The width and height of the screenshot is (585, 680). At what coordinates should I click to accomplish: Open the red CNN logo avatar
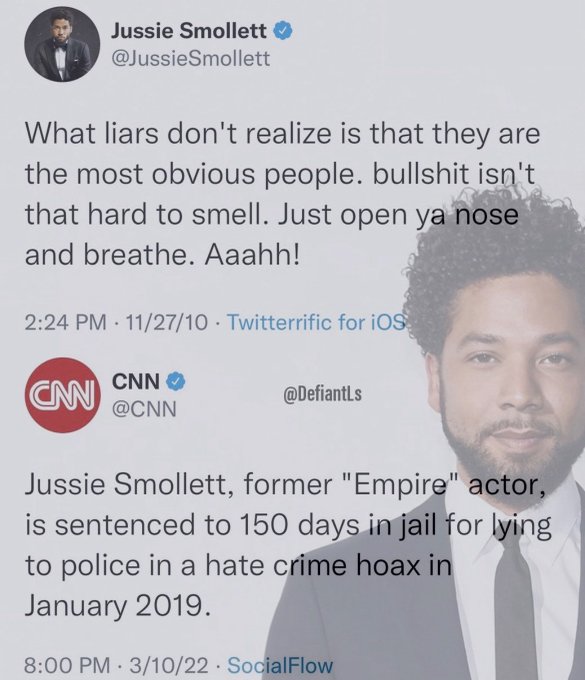(63, 395)
